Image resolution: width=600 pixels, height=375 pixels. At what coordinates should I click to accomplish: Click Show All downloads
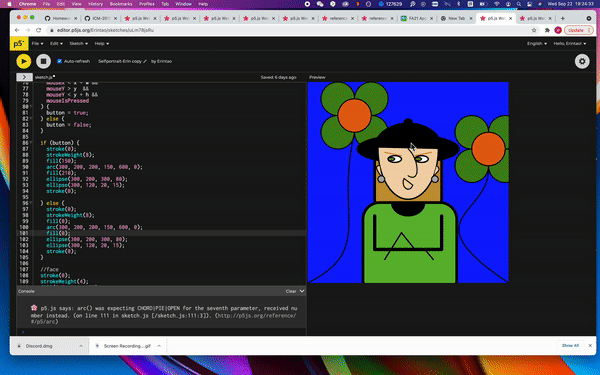tap(570, 346)
